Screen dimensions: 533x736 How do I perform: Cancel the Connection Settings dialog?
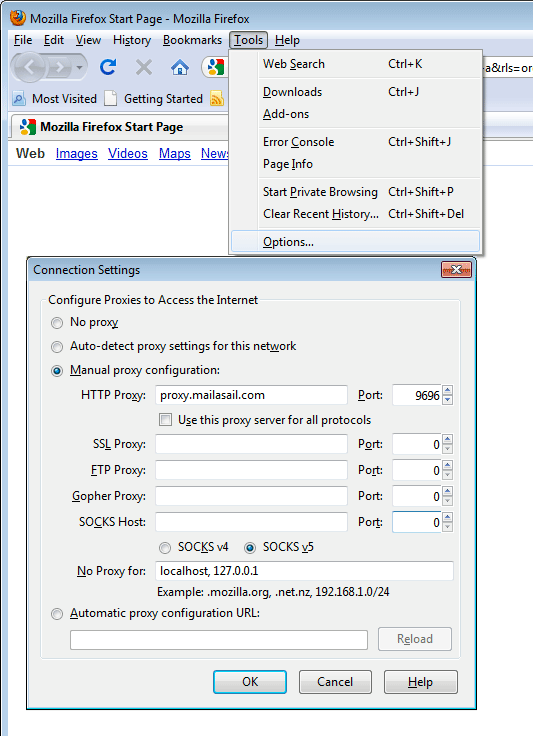335,682
